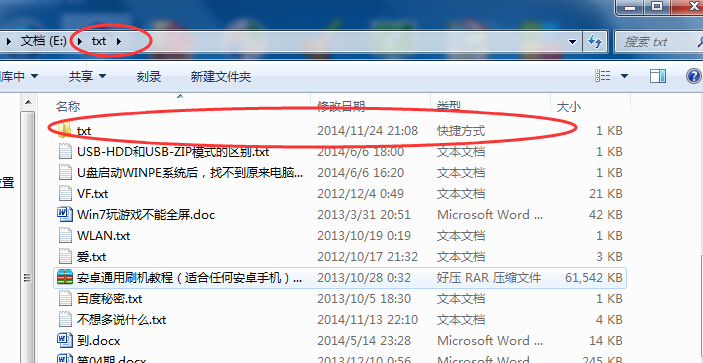Select the txt shortcut file name

coord(84,130)
